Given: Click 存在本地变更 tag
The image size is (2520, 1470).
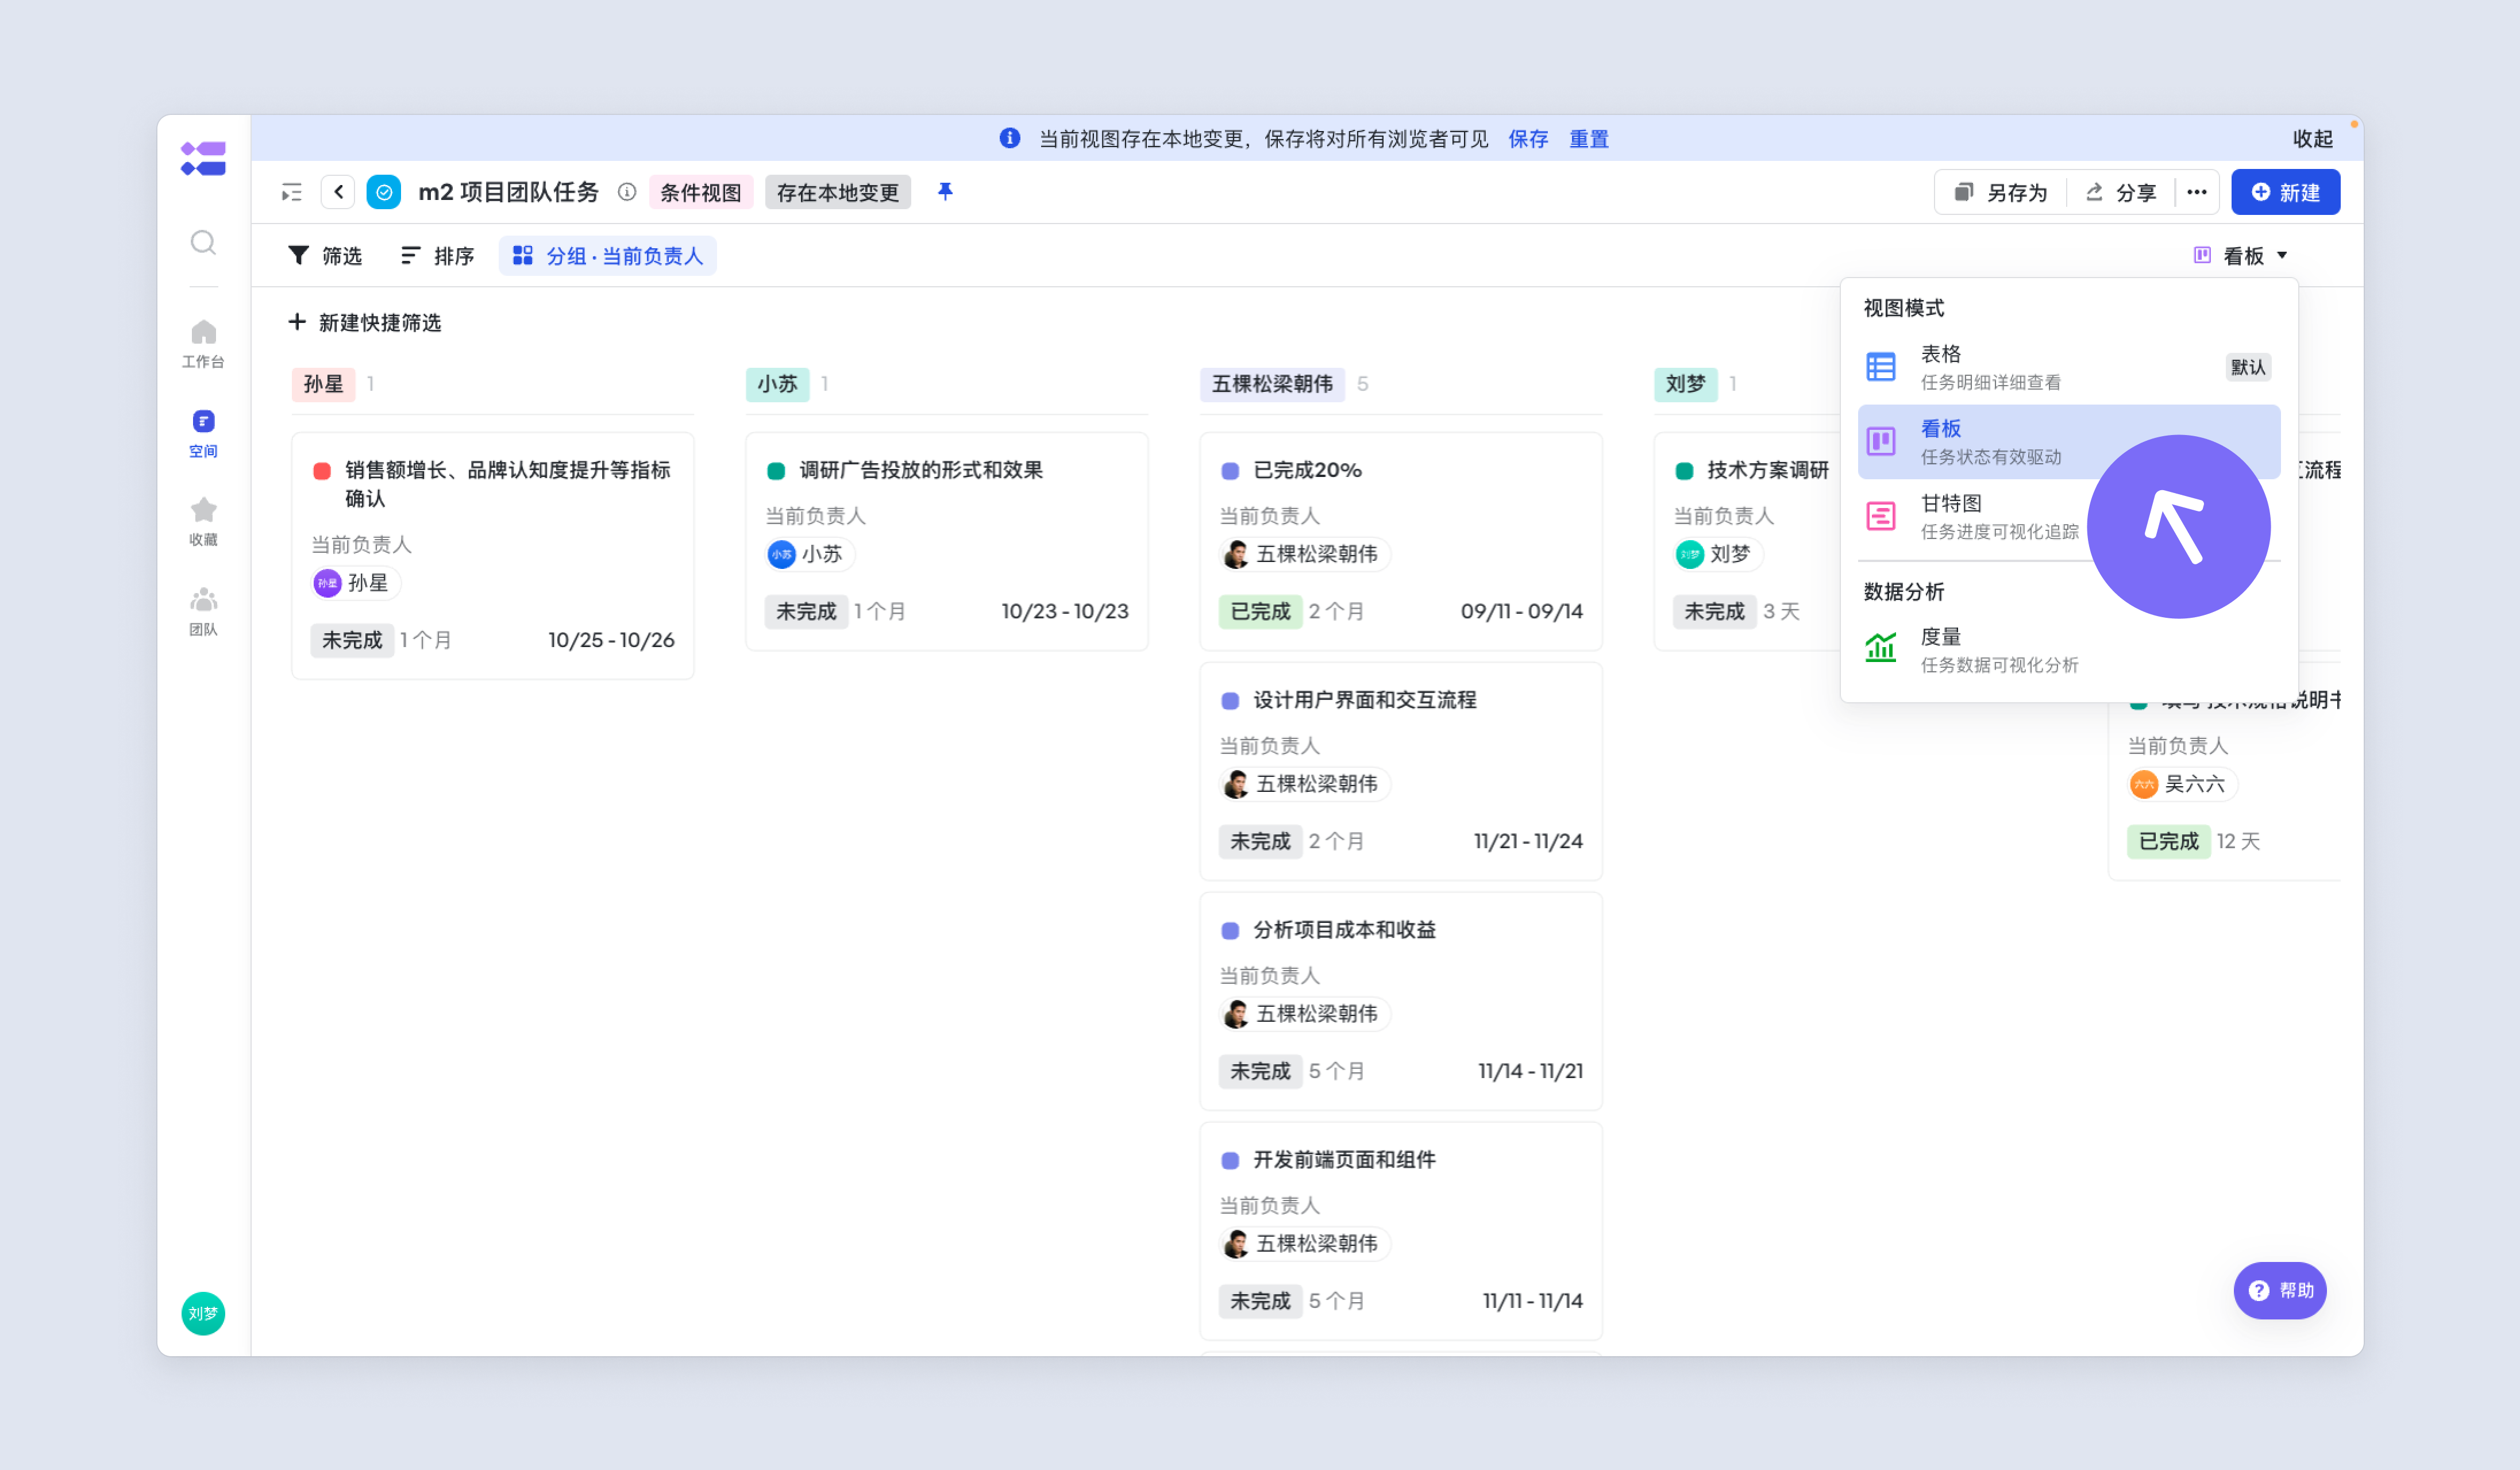Looking at the screenshot, I should pyautogui.click(x=838, y=192).
